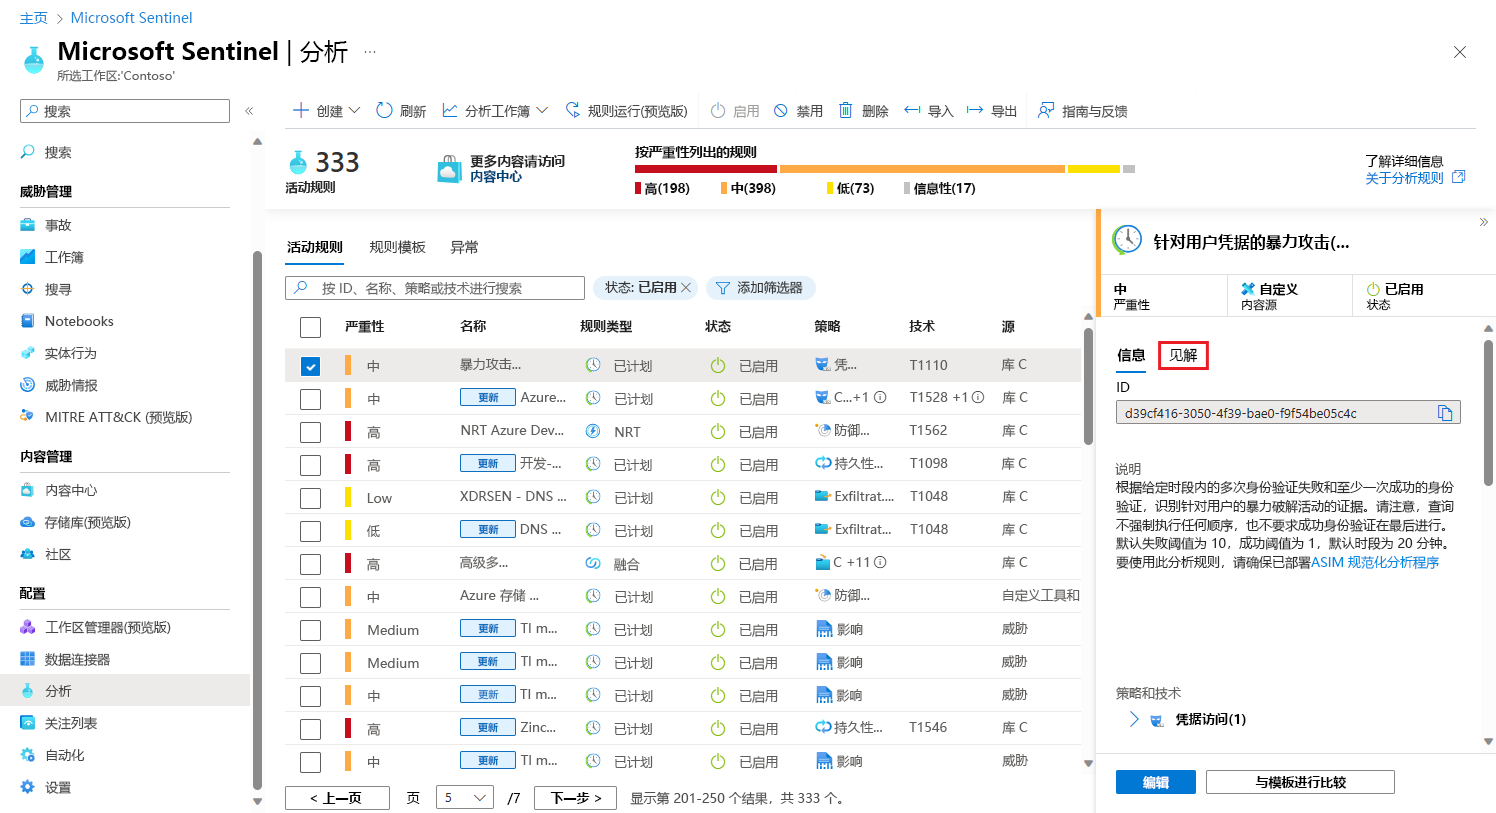The width and height of the screenshot is (1496, 813).
Task: Click the orange 中 severity bar segment
Action: tap(922, 169)
